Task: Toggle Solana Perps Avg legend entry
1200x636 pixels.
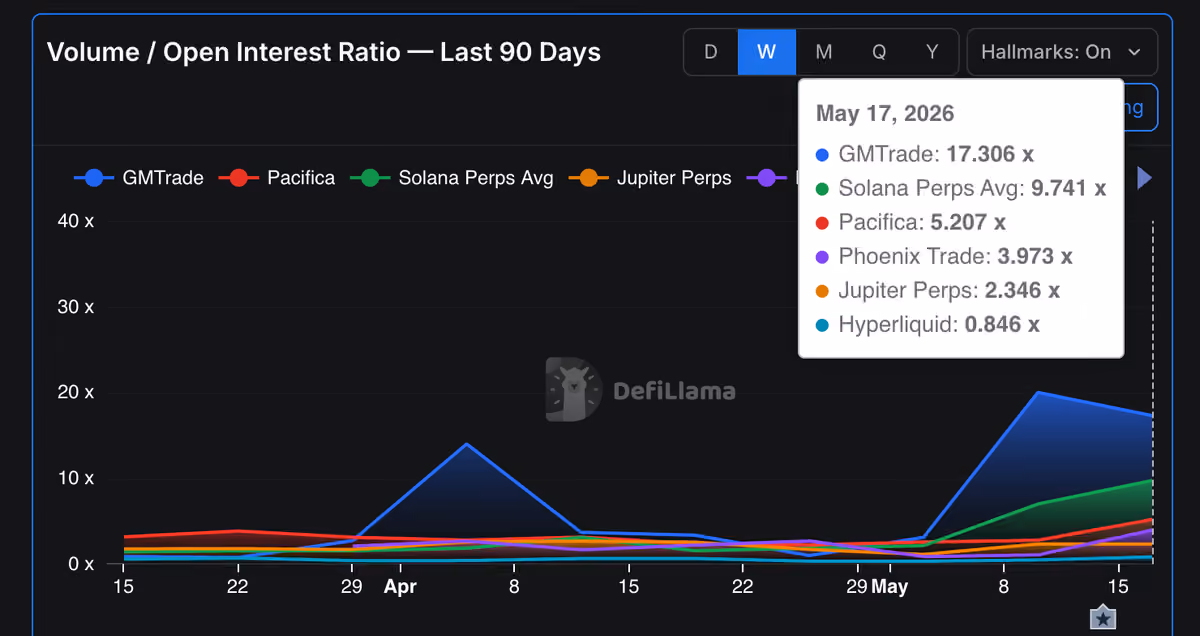Action: coord(451,178)
